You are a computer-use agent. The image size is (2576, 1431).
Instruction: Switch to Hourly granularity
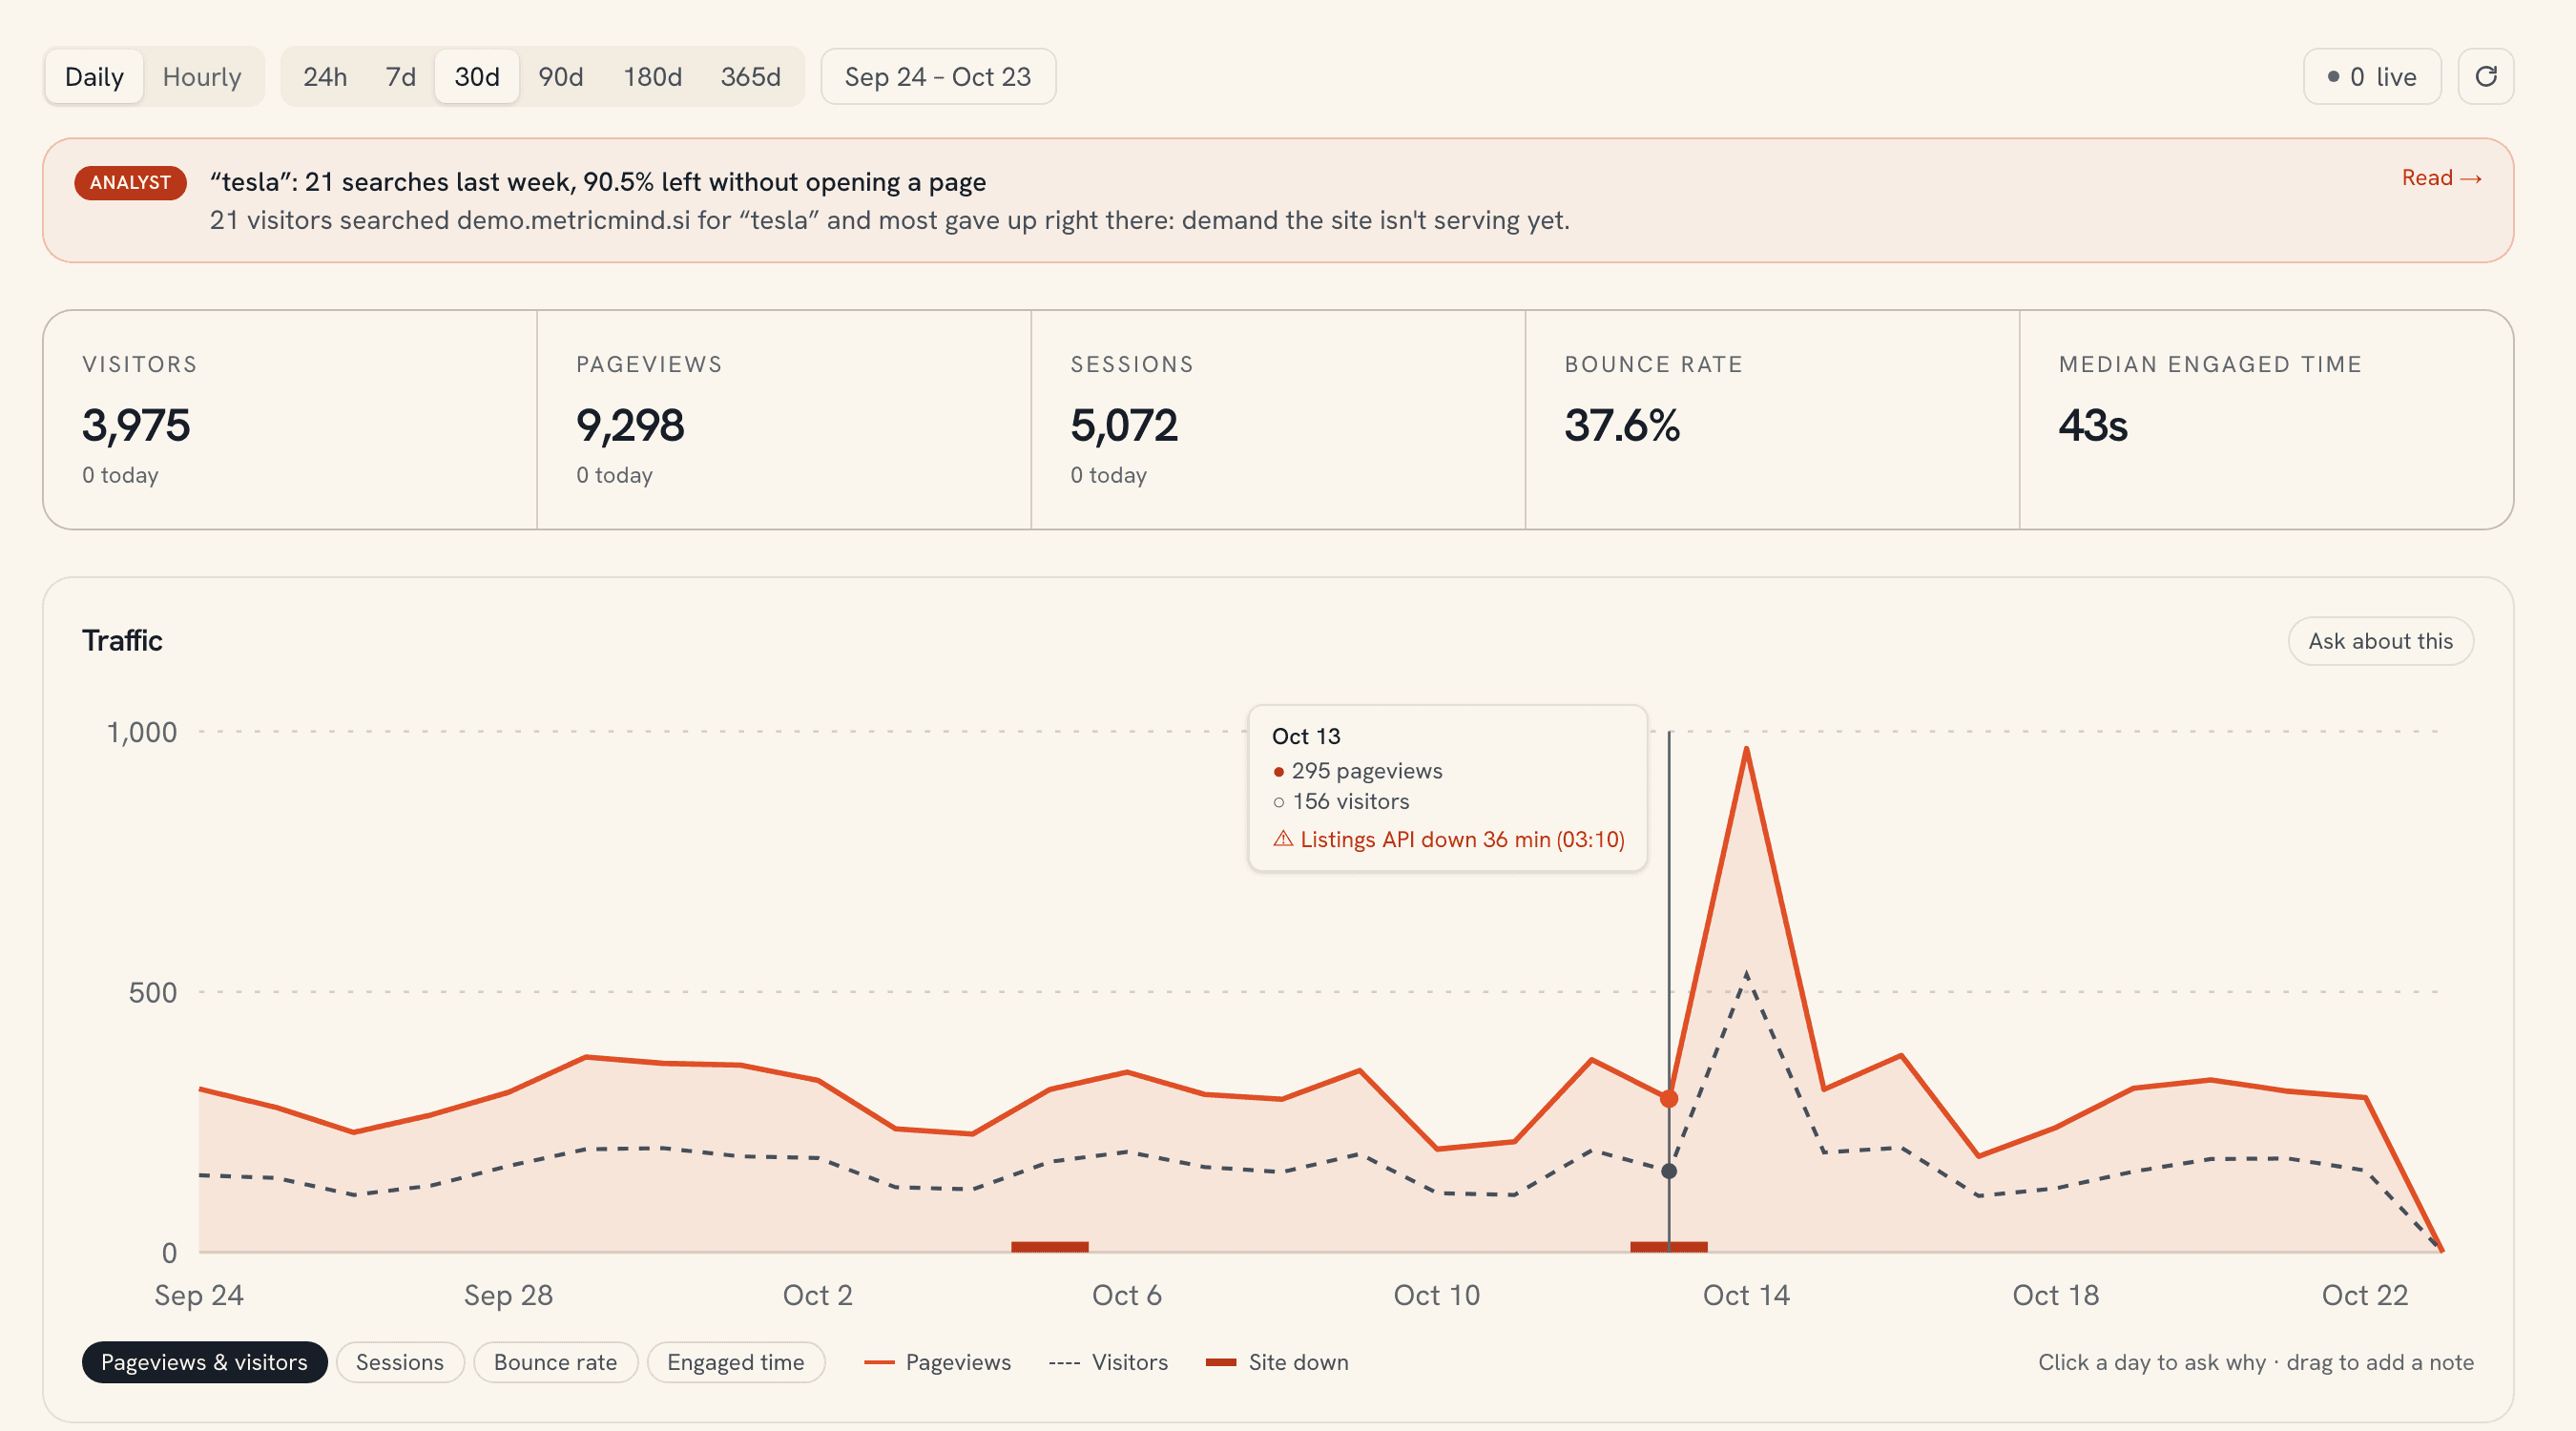202,76
